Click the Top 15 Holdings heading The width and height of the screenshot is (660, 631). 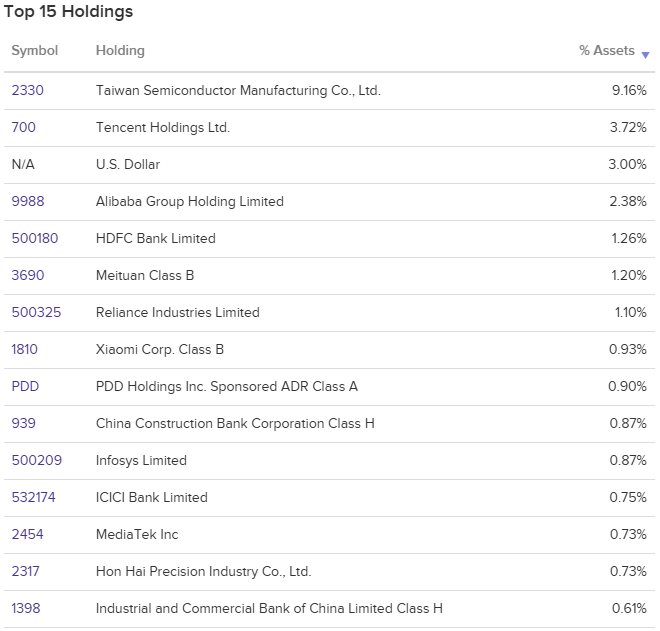pyautogui.click(x=68, y=12)
